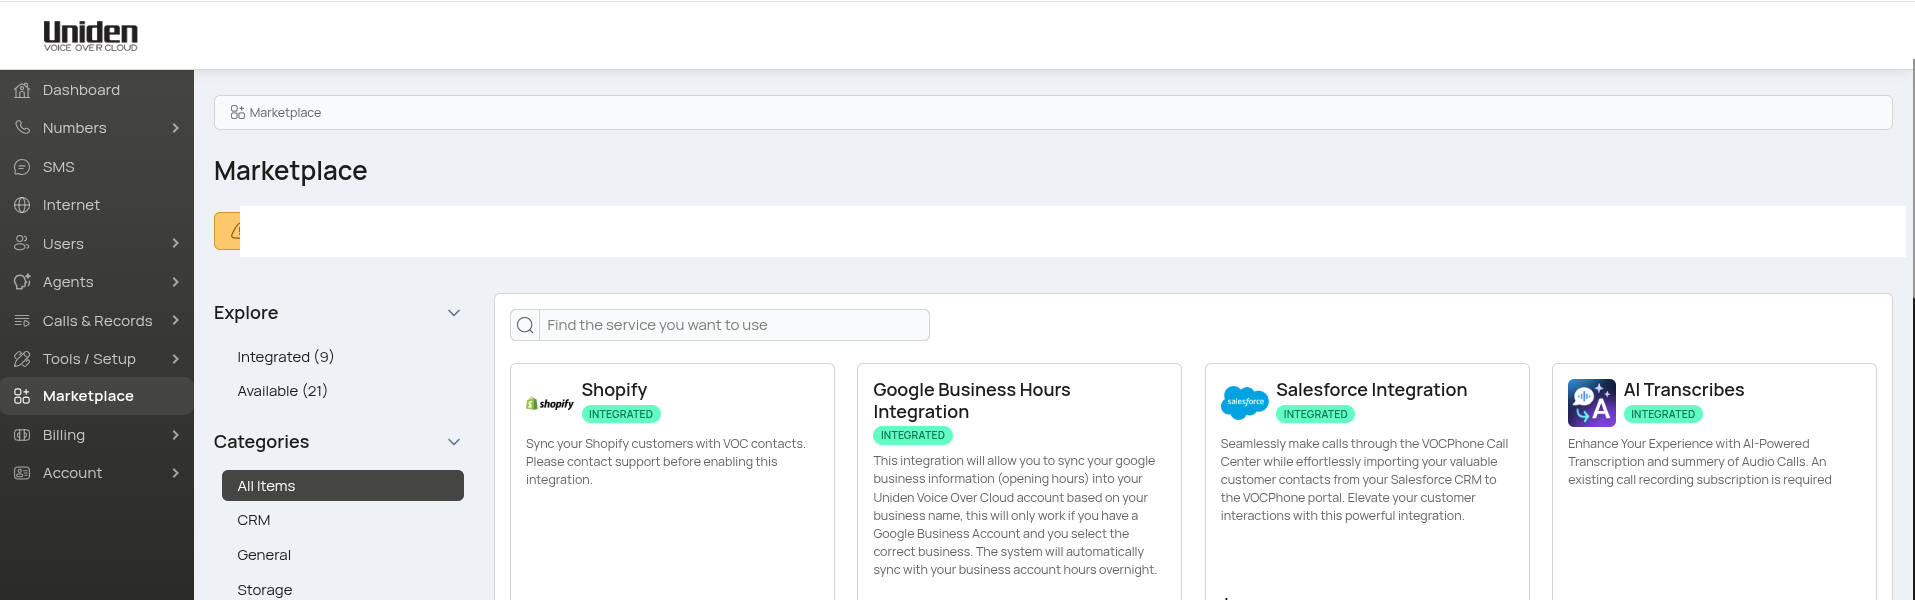
Task: Select the All Items category
Action: (x=343, y=486)
